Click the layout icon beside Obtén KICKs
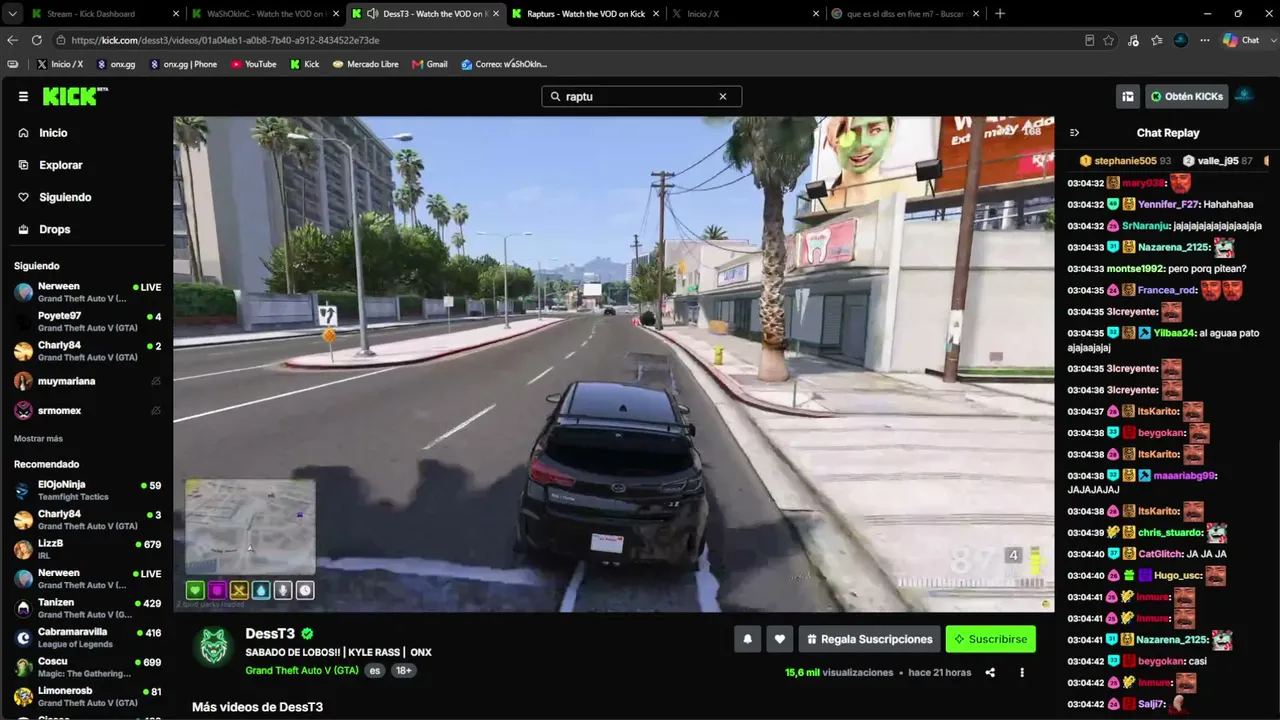Image resolution: width=1280 pixels, height=720 pixels. pyautogui.click(x=1128, y=97)
